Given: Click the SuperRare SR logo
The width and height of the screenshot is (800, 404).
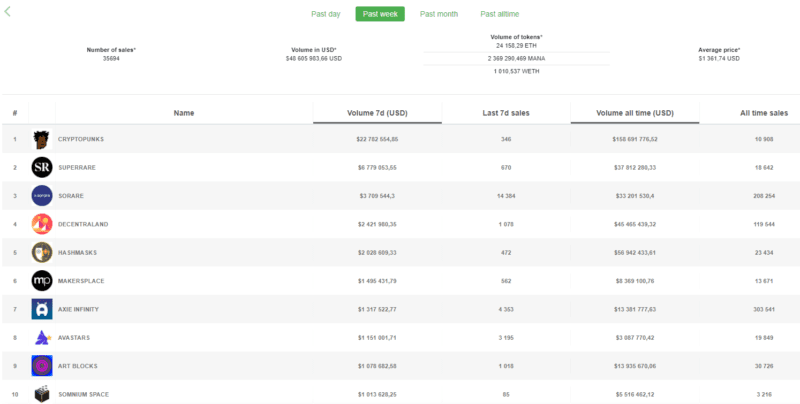Looking at the screenshot, I should point(42,167).
